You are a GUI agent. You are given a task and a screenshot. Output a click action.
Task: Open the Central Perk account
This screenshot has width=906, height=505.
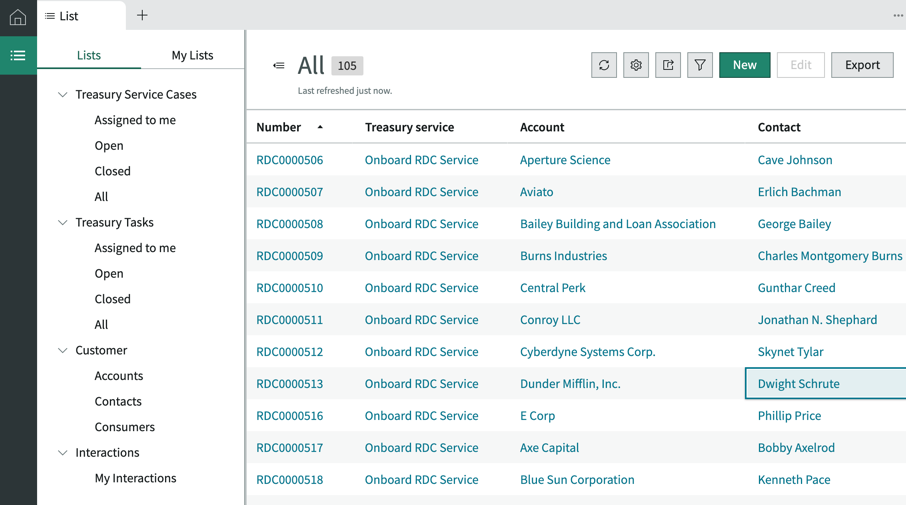(552, 288)
